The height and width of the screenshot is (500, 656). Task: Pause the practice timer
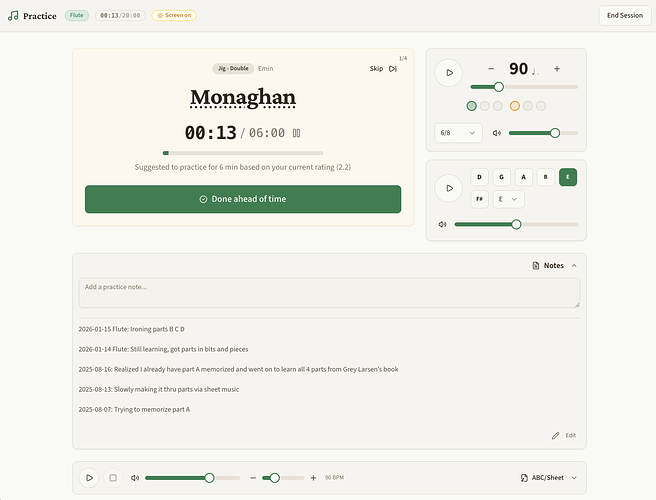[296, 133]
